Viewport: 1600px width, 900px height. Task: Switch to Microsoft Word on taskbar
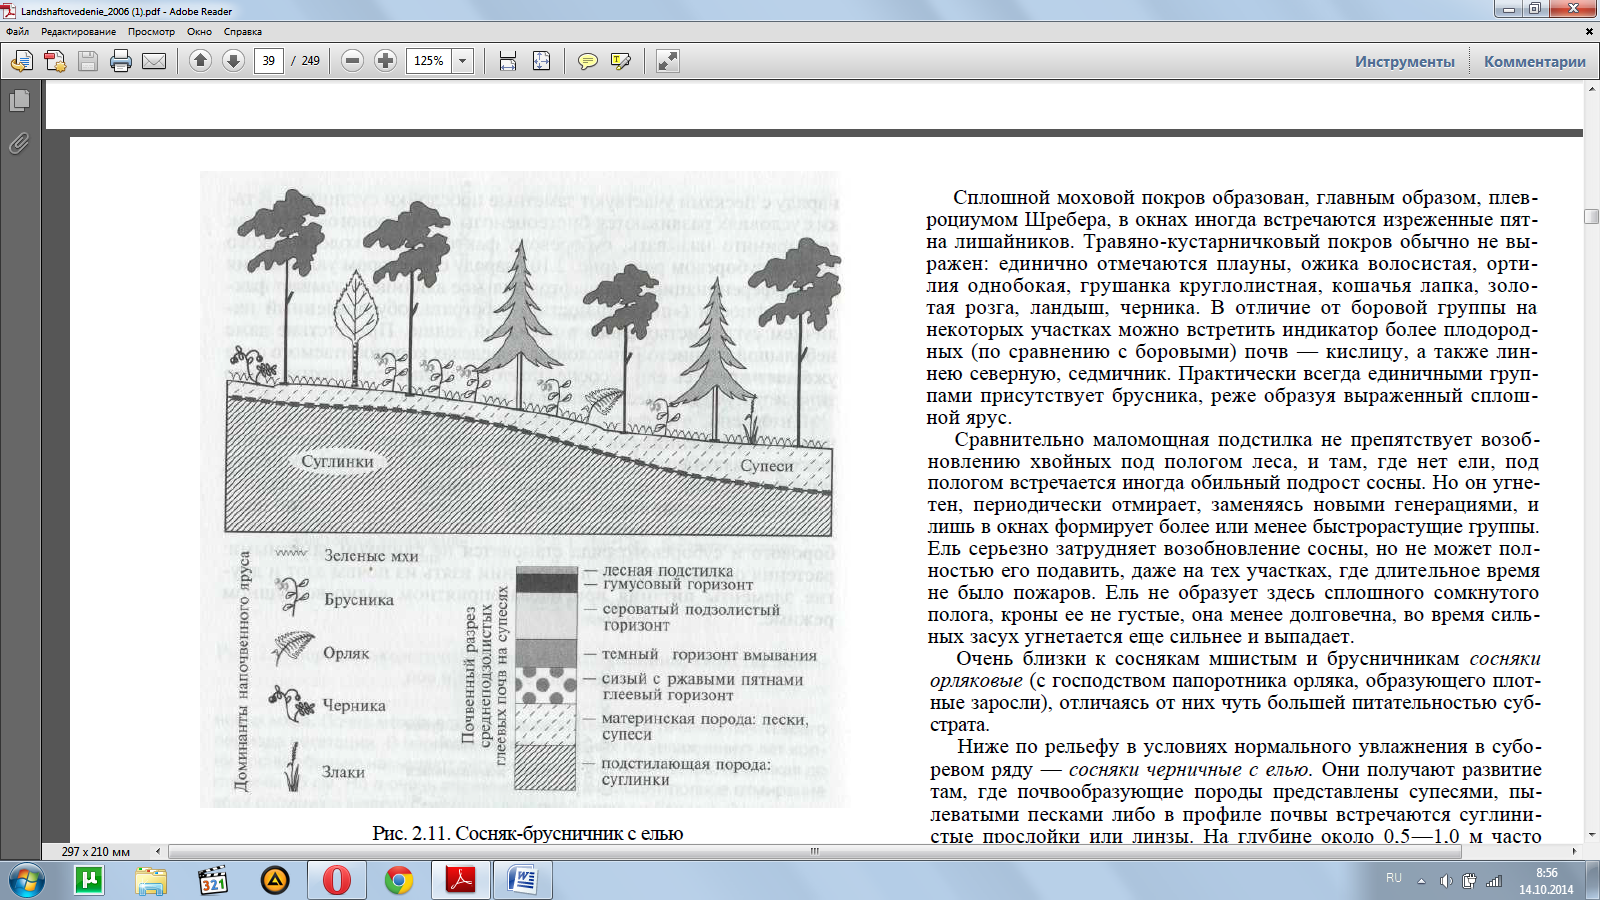(523, 881)
